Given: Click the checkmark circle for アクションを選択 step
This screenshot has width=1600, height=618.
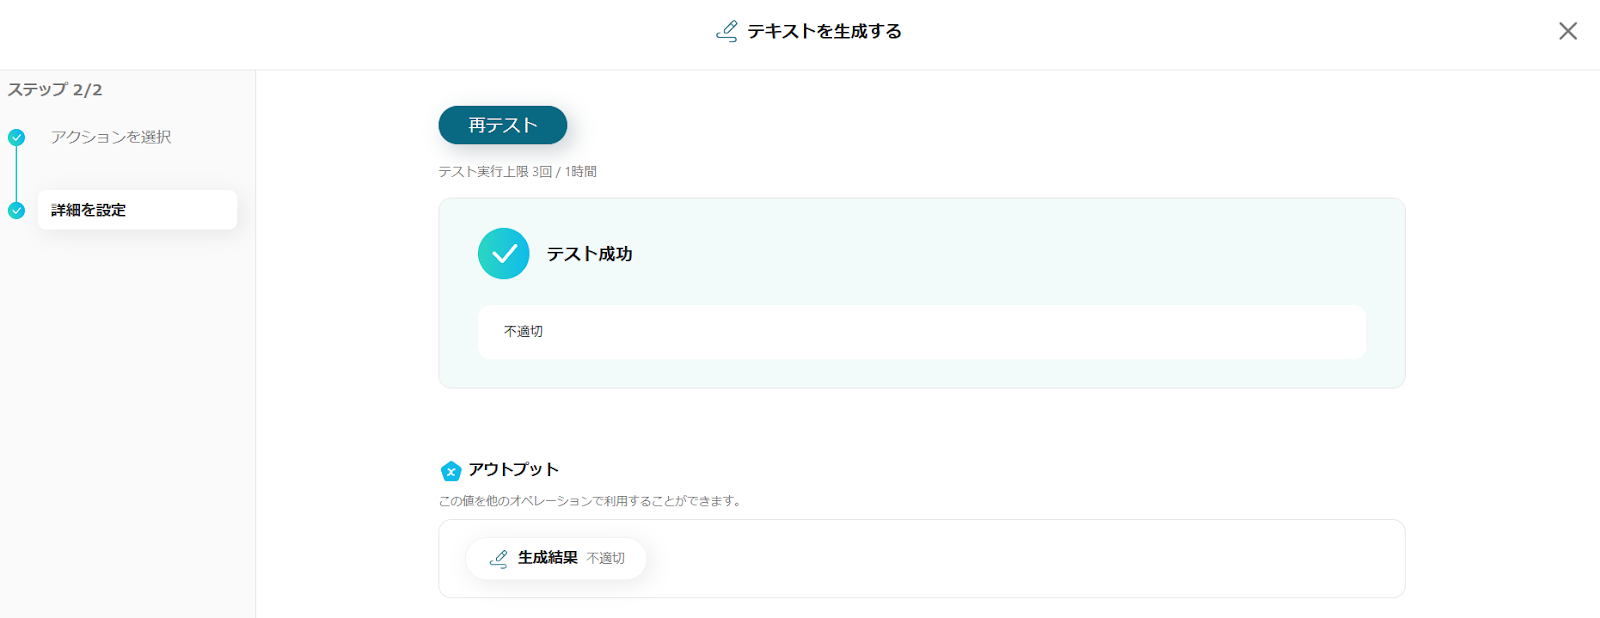Looking at the screenshot, I should (16, 137).
